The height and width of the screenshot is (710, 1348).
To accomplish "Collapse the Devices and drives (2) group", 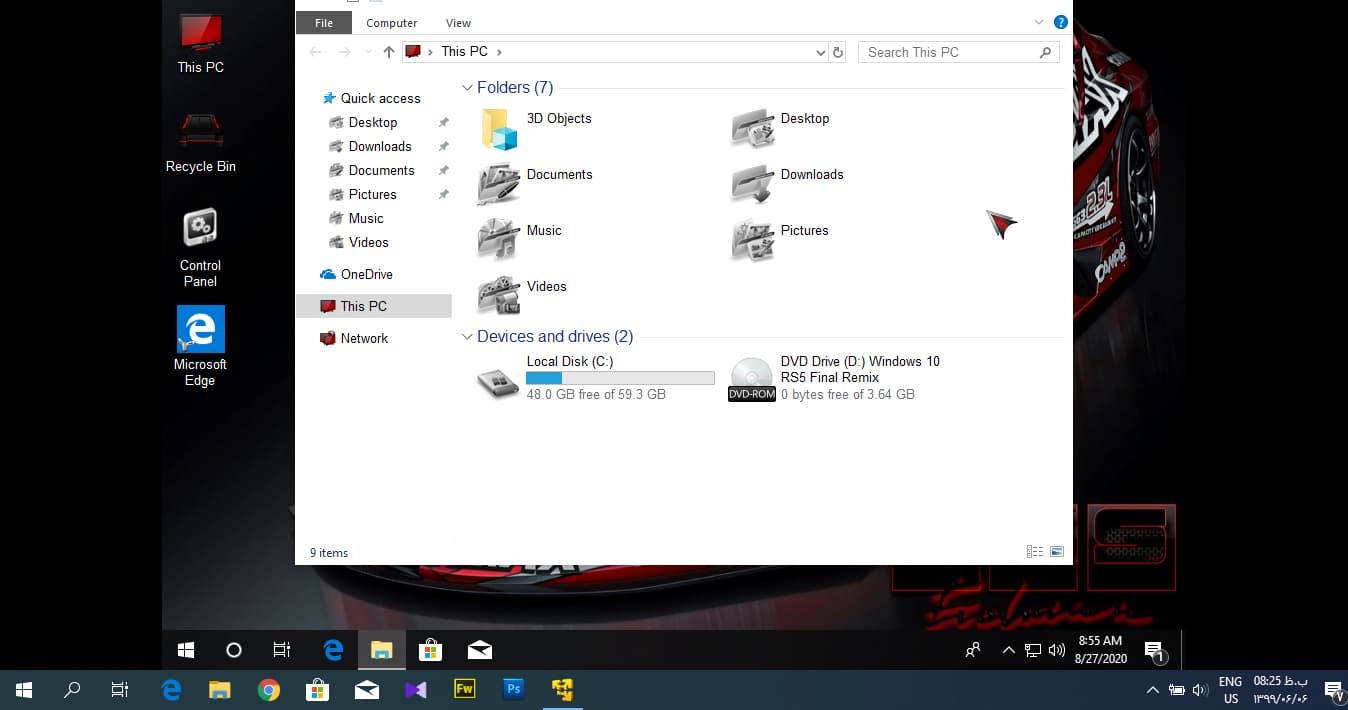I will (x=467, y=337).
